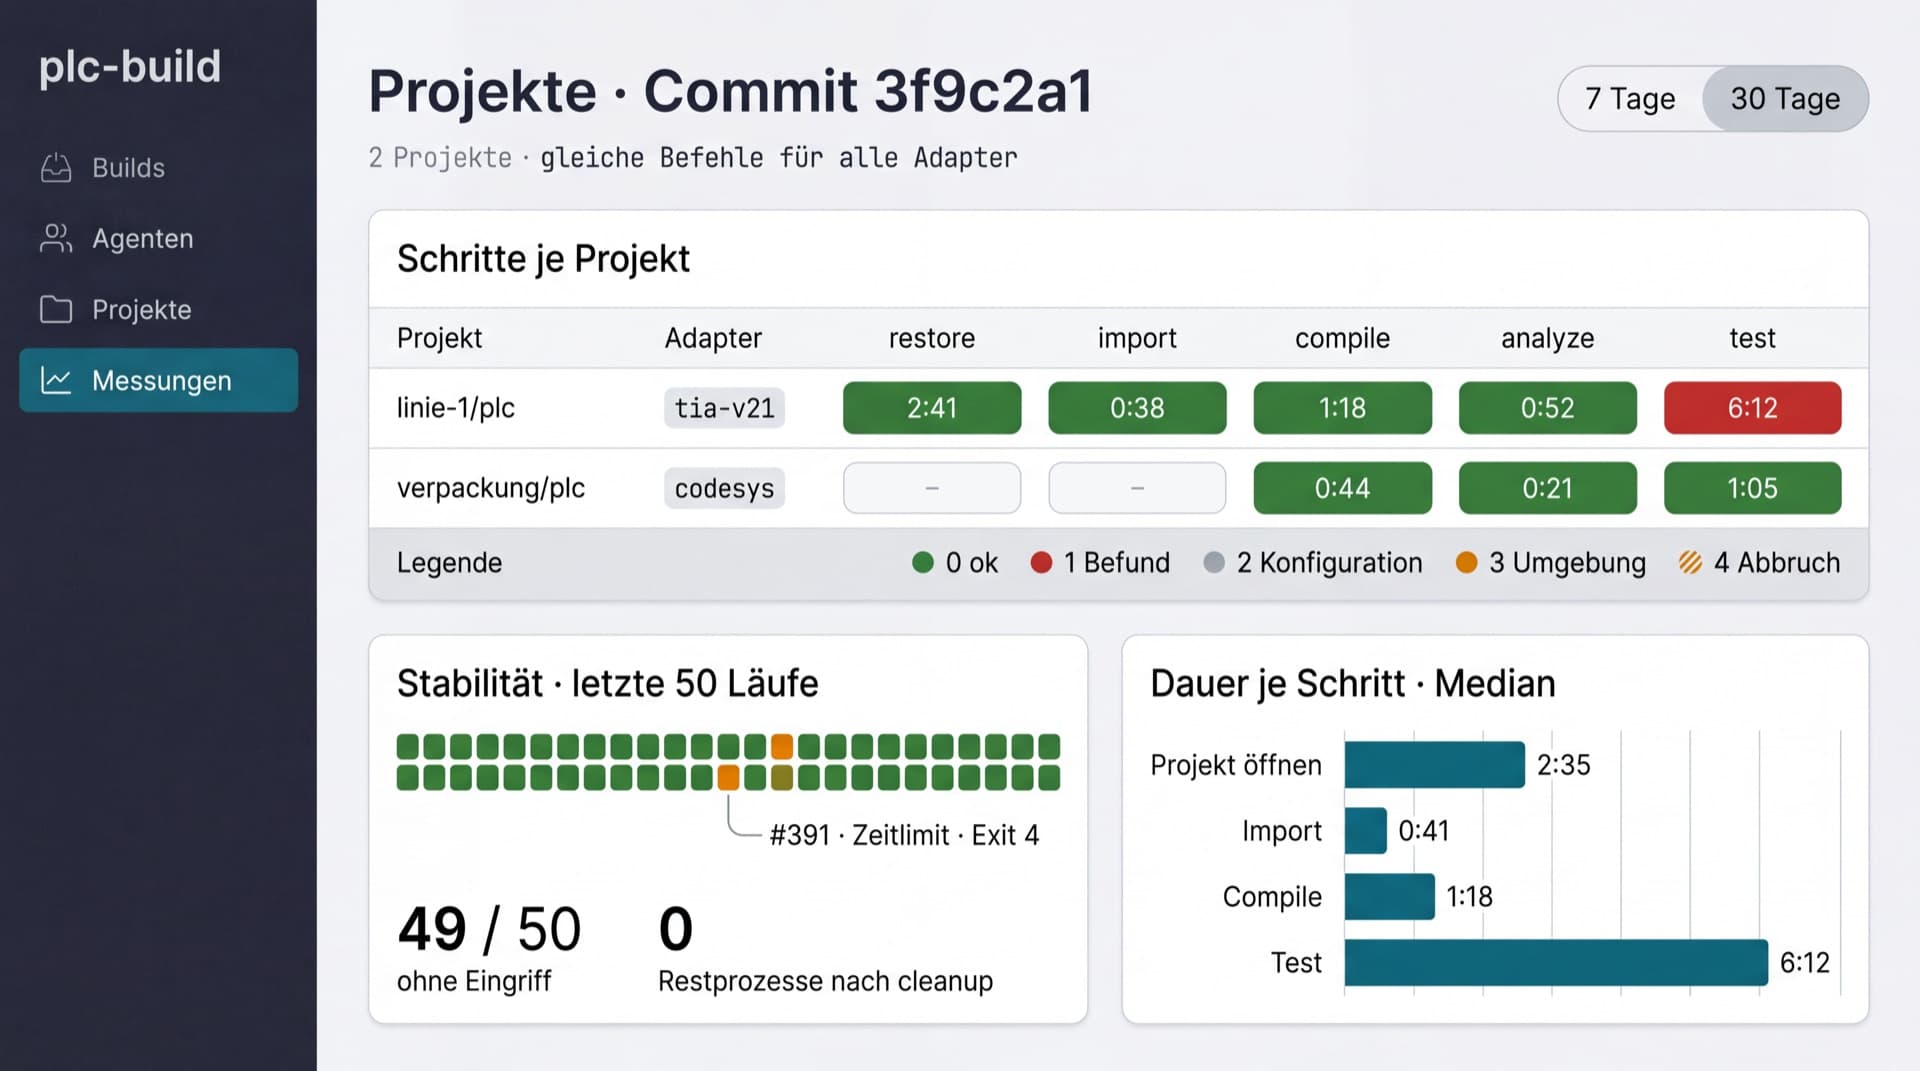The height and width of the screenshot is (1071, 1920).
Task: Click the codesys adapter tag
Action: tap(724, 488)
